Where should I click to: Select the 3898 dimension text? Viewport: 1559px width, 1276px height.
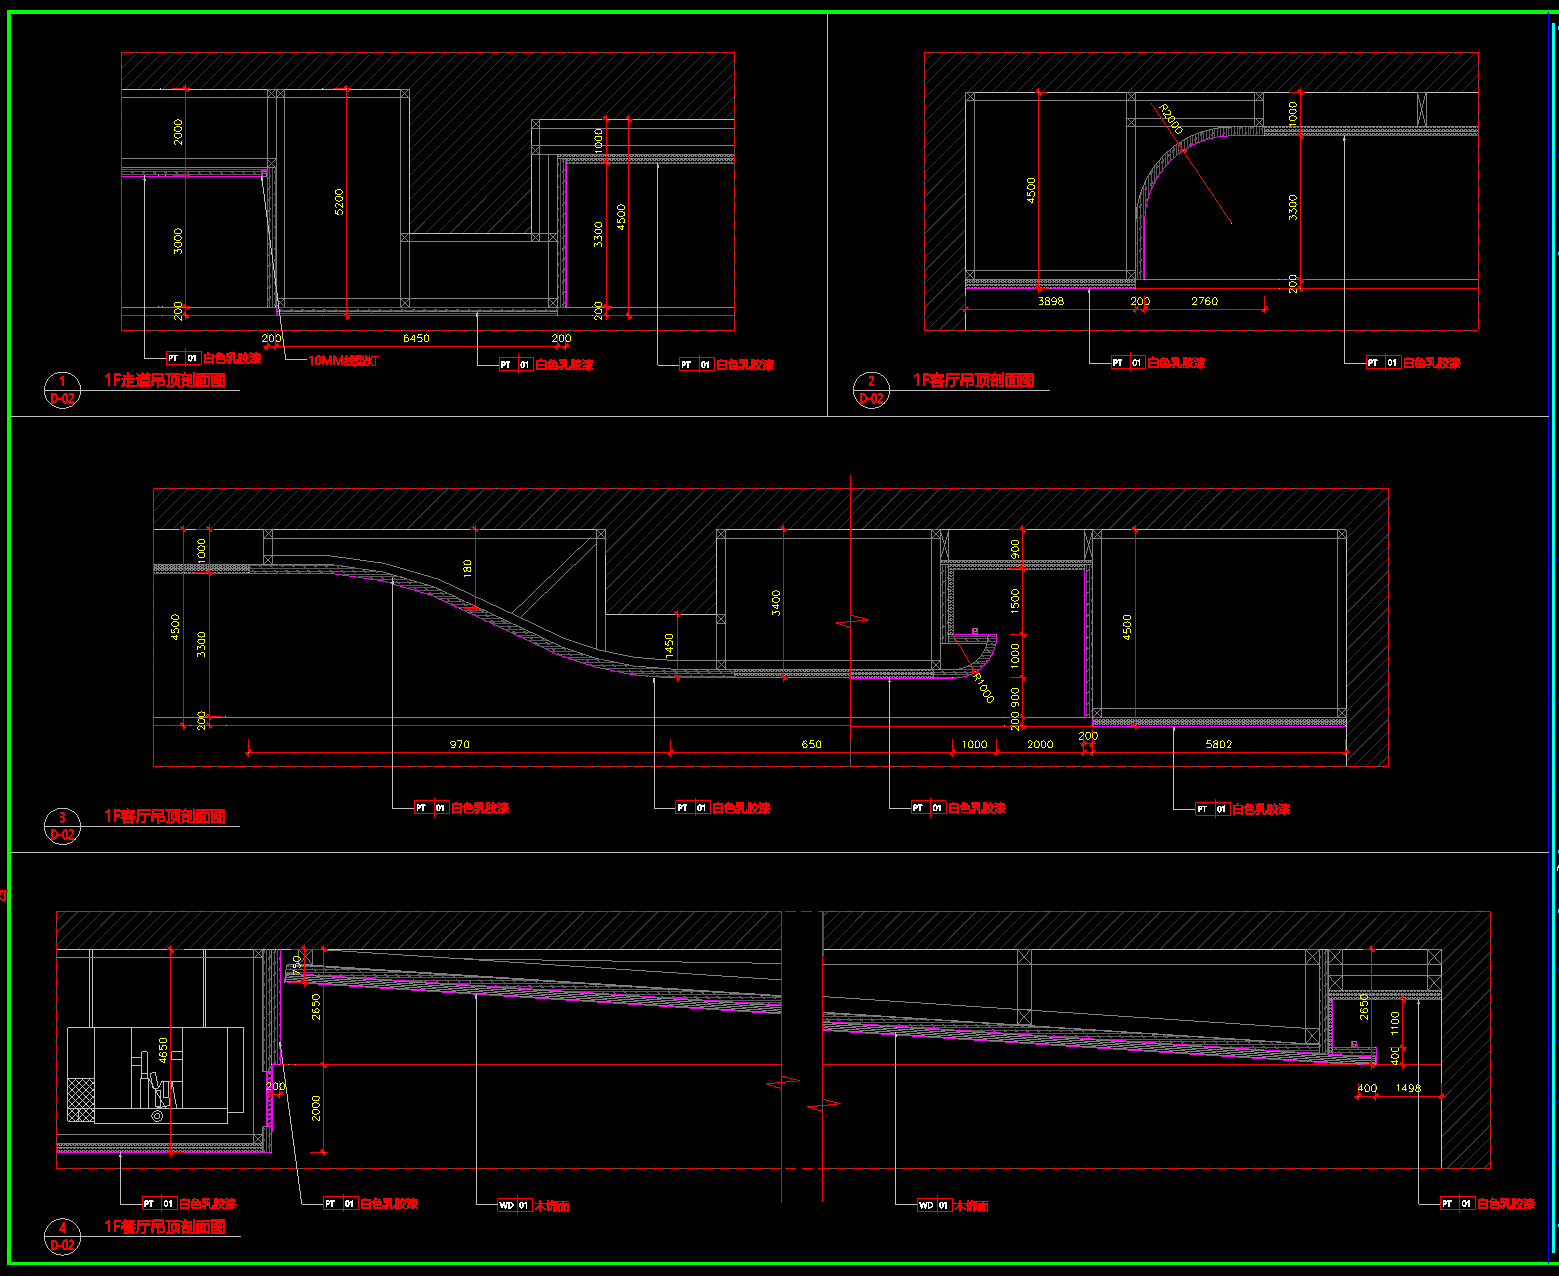[x=1051, y=301]
